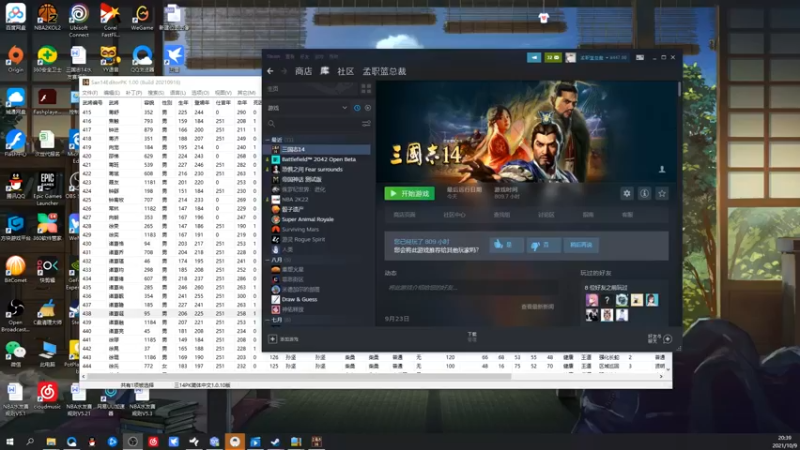Select row 415 in the editor table
The image size is (800, 450).
pos(170,112)
